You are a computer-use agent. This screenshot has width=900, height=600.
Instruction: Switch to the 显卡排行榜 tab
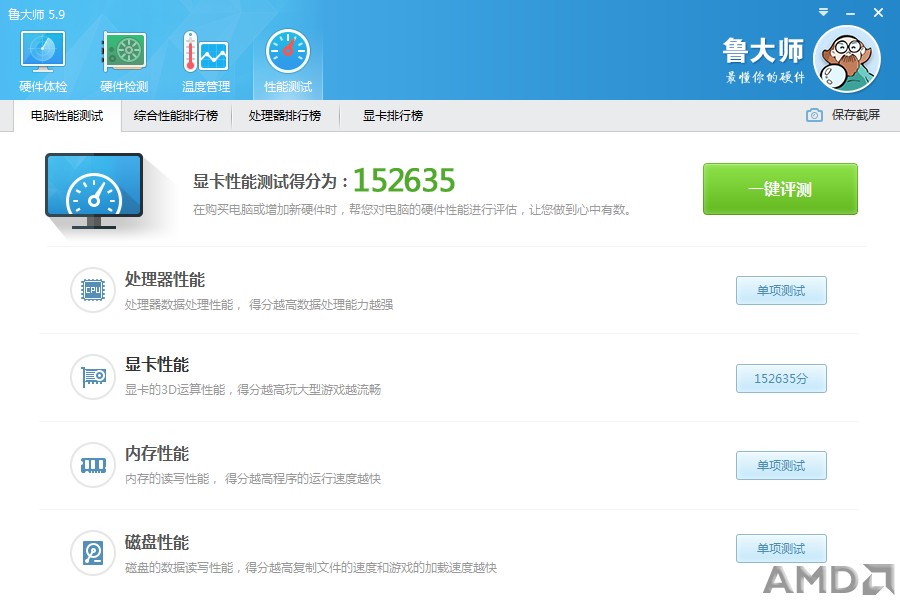[393, 116]
